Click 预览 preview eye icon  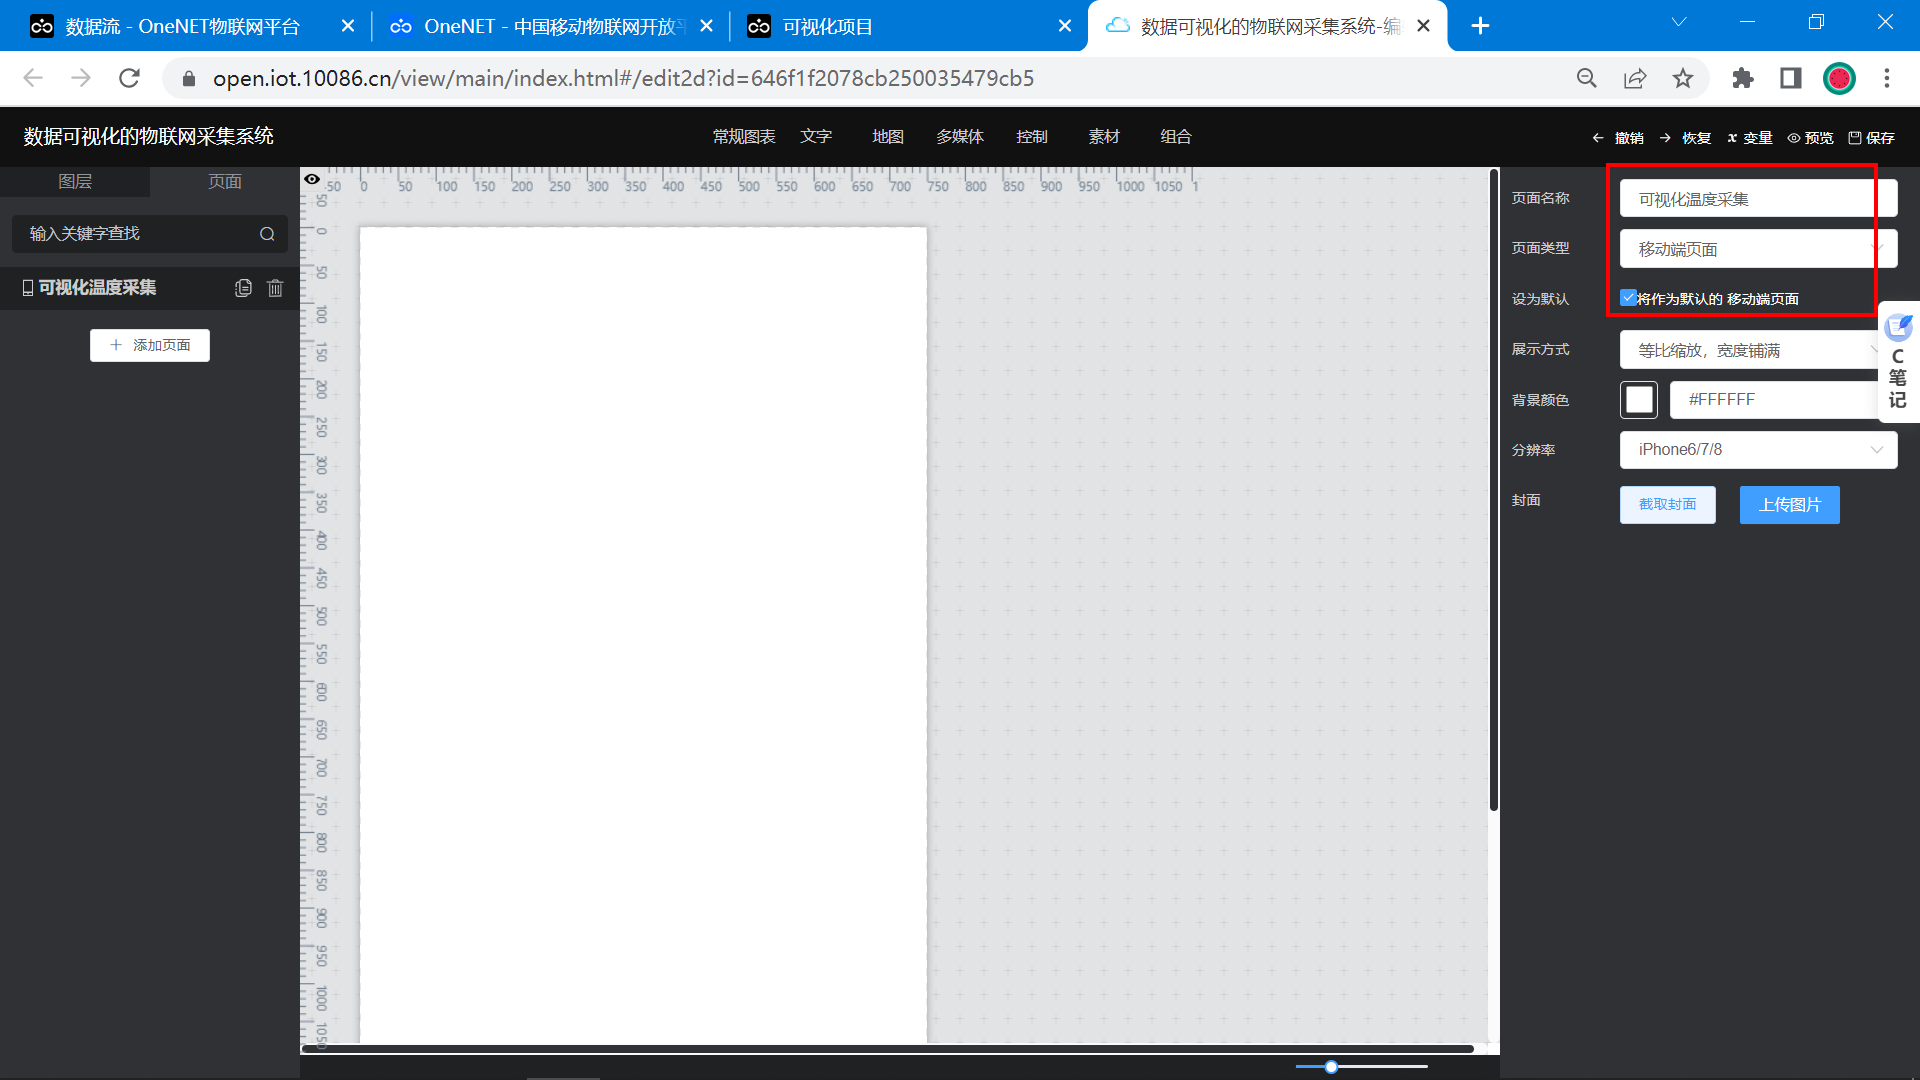pos(1810,138)
